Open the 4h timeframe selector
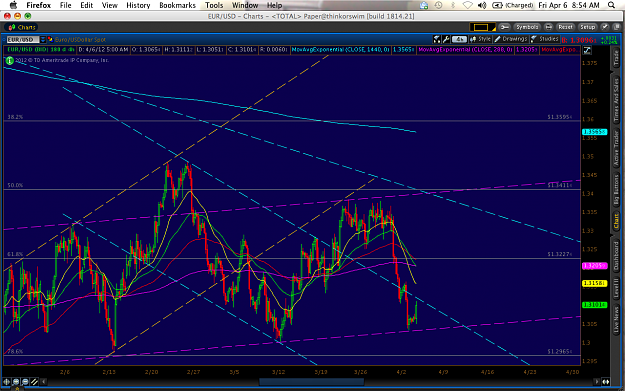625x391 pixels. coord(459,39)
